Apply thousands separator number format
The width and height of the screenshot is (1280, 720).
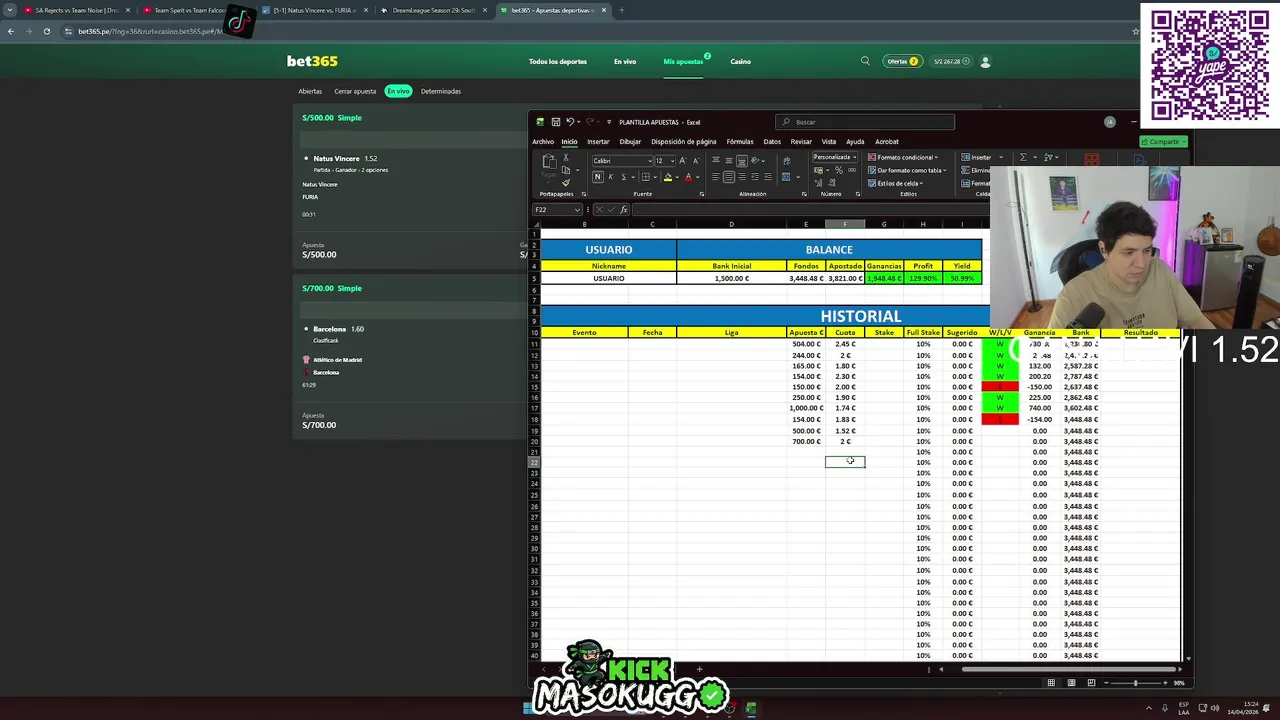852,170
